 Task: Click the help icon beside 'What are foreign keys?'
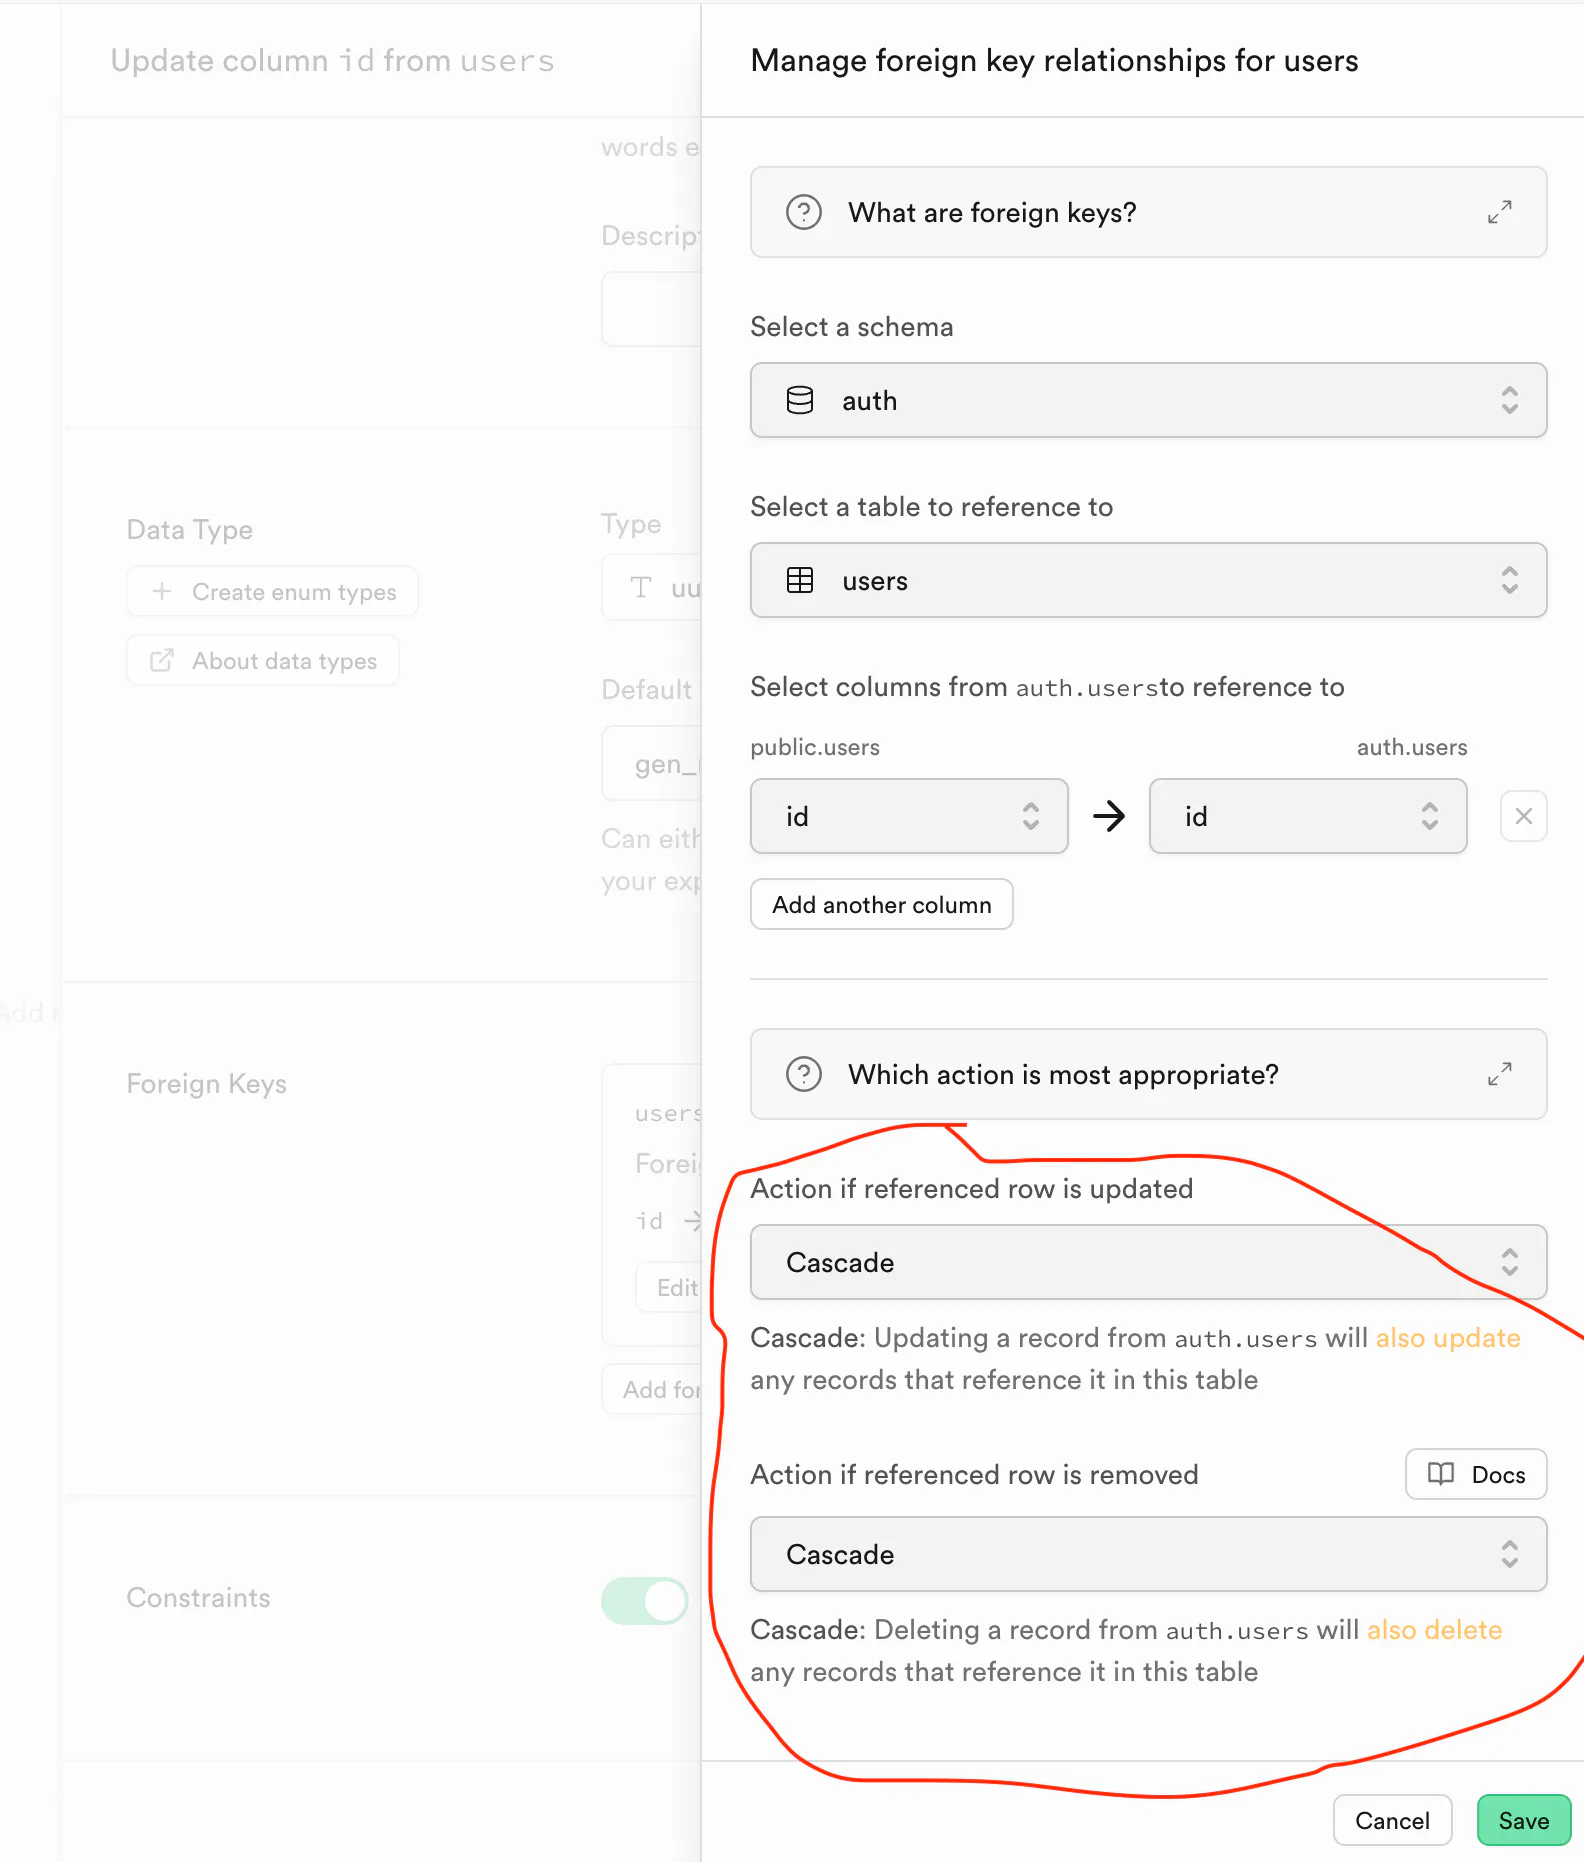(x=803, y=212)
